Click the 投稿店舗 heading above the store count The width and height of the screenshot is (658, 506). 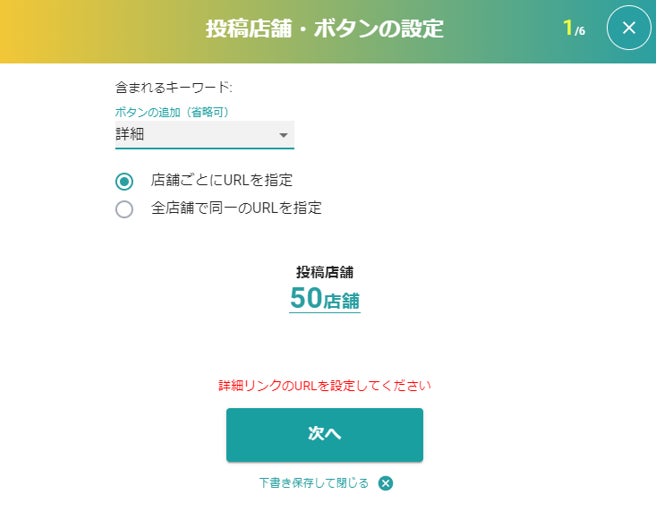click(x=325, y=272)
